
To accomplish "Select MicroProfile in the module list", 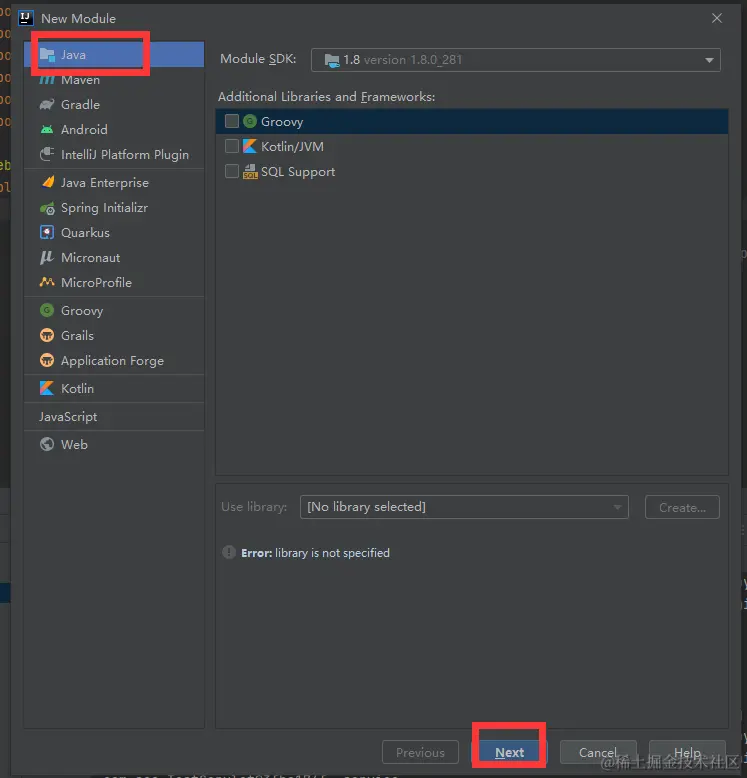I will coord(114,282).
